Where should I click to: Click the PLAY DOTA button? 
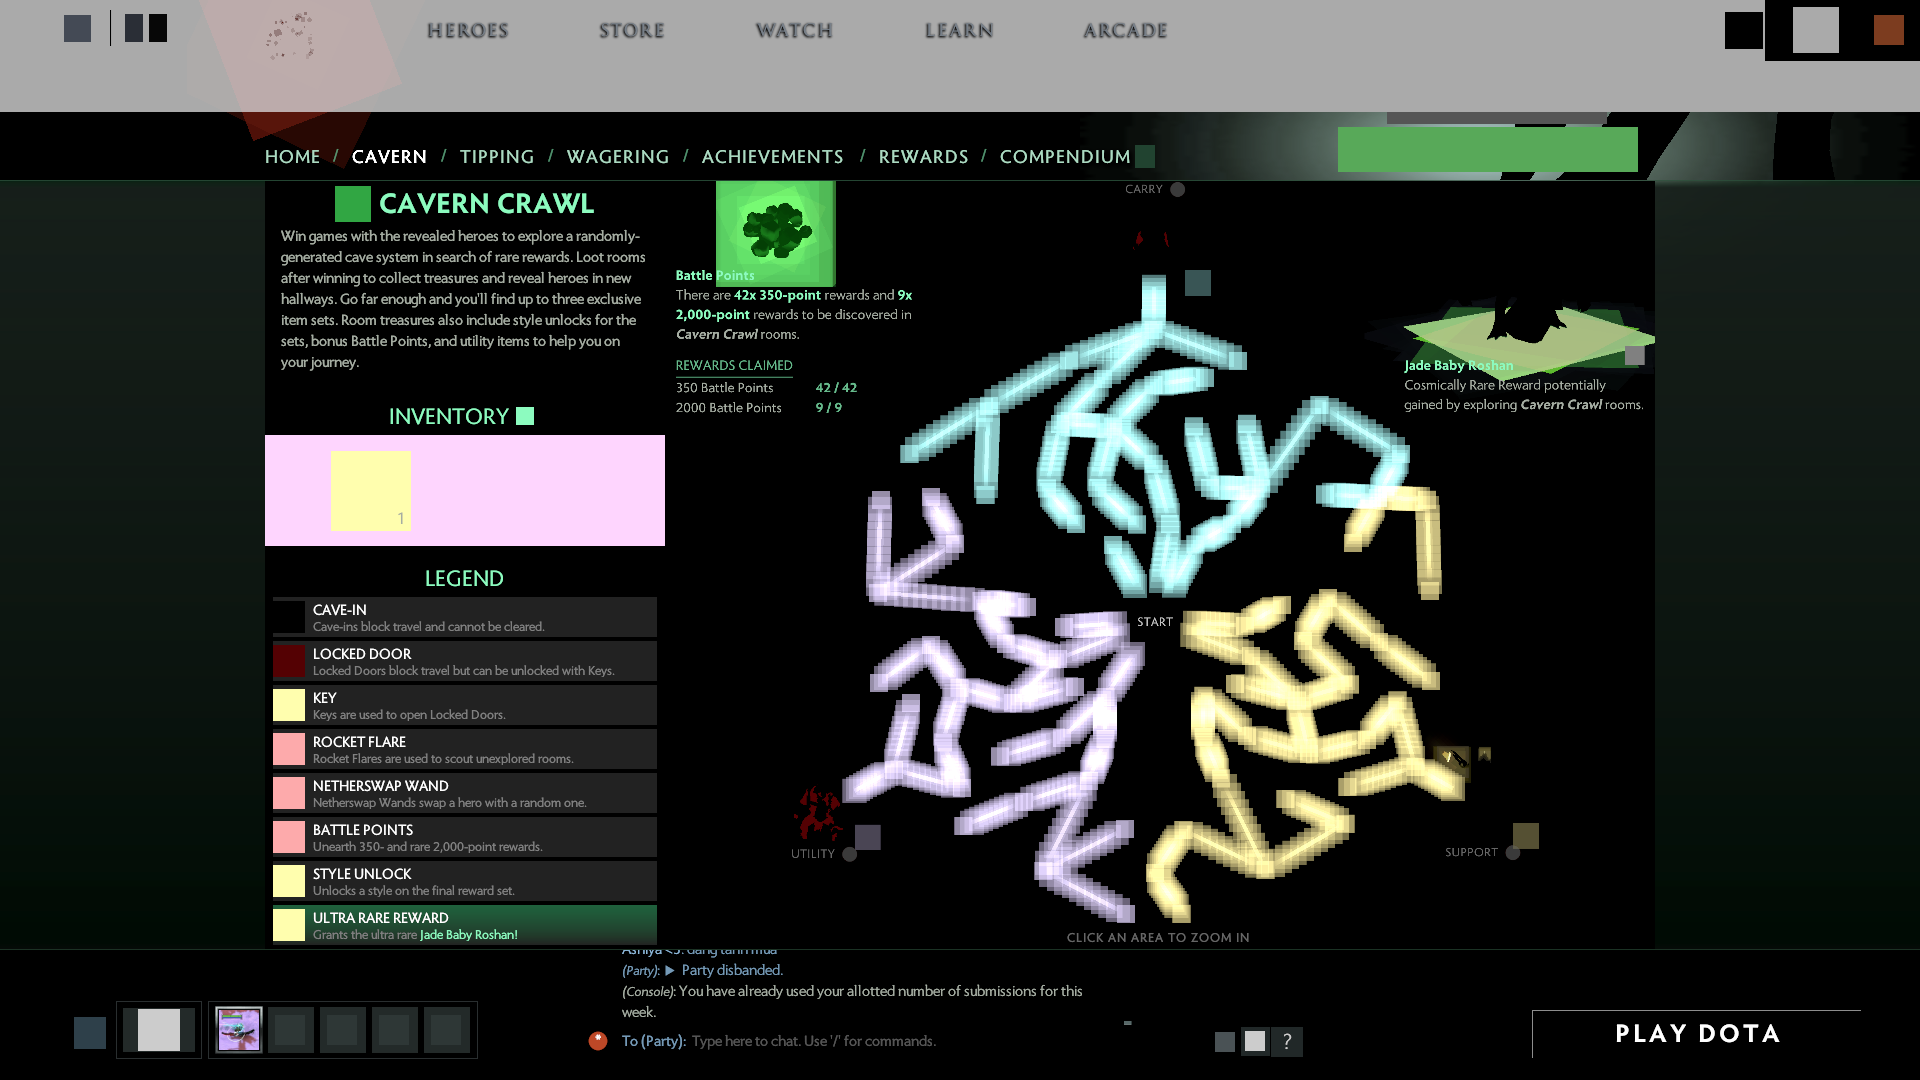tap(1697, 1034)
